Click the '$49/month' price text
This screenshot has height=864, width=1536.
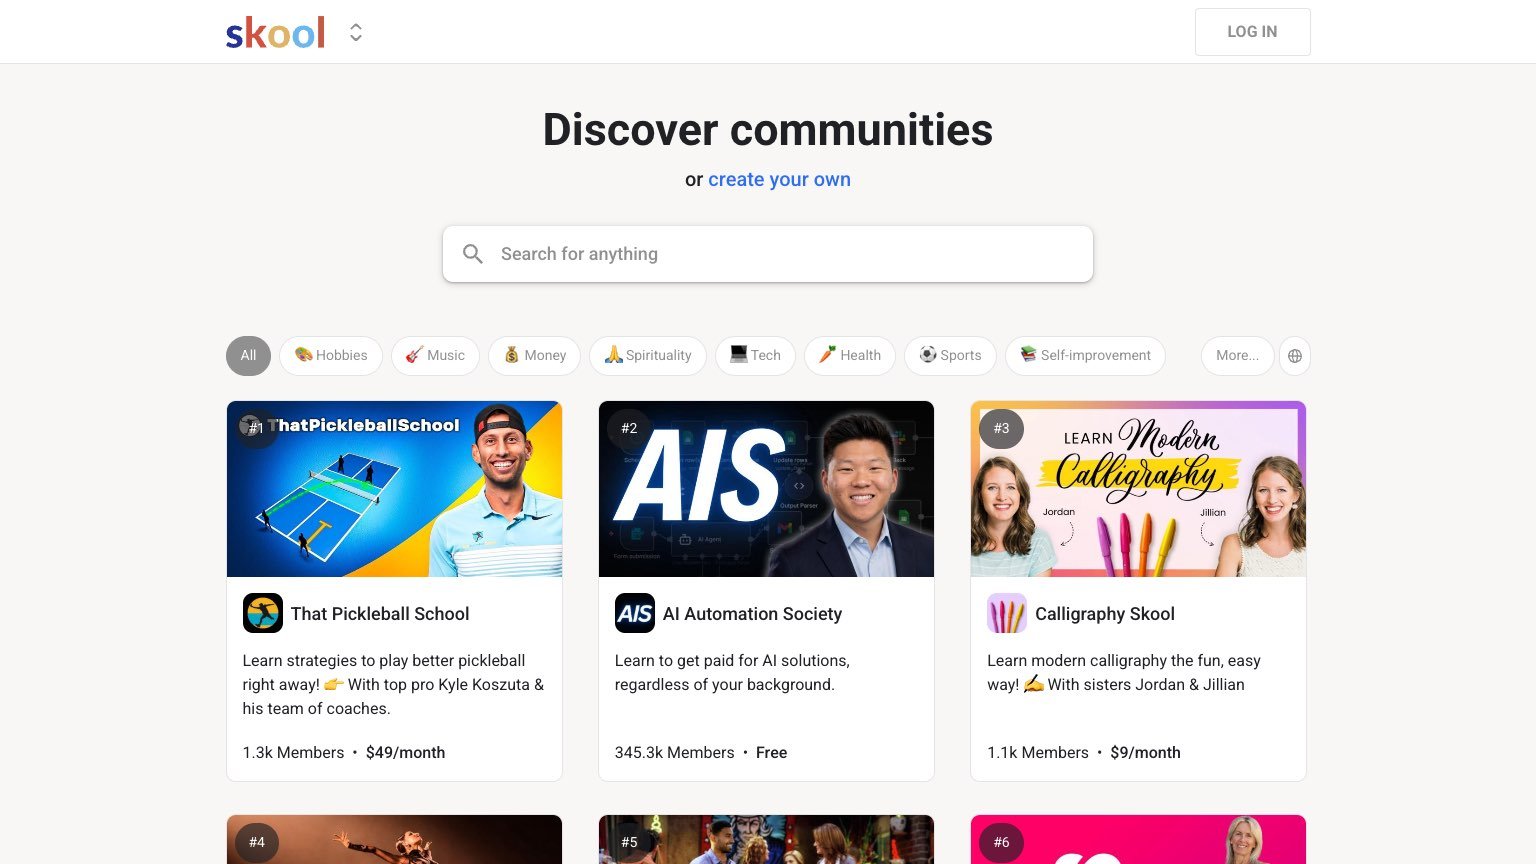pyautogui.click(x=405, y=753)
